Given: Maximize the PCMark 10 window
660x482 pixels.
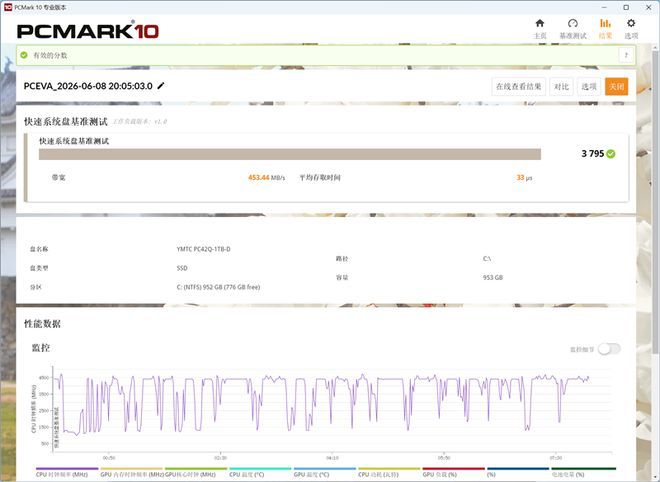Looking at the screenshot, I should [x=626, y=7].
